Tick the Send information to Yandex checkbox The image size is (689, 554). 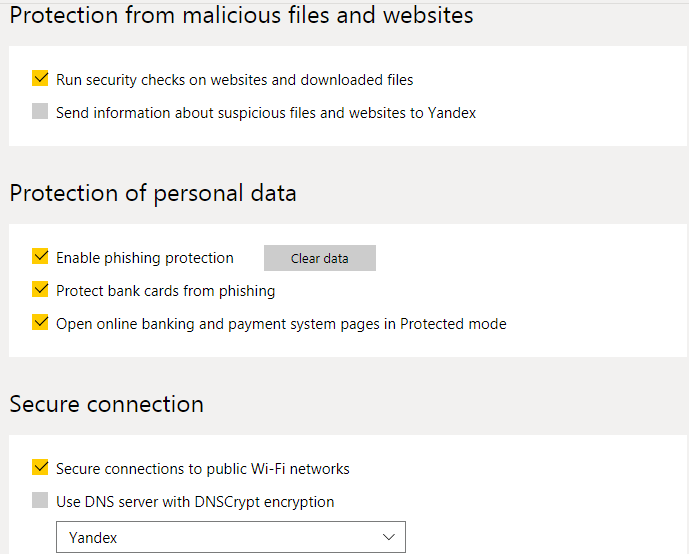[x=40, y=112]
